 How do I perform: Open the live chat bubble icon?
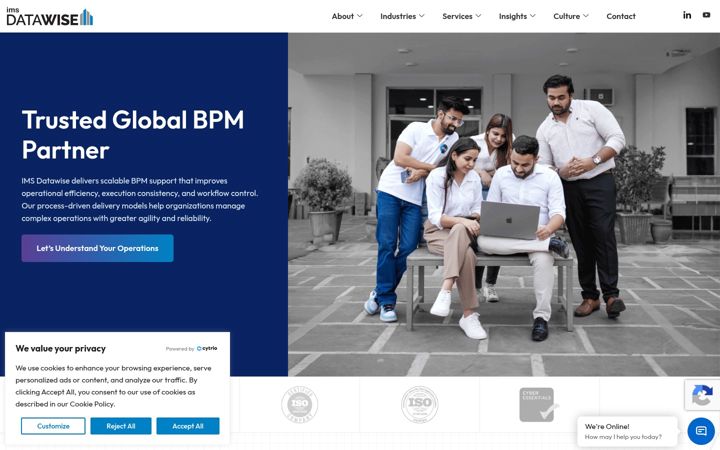click(701, 431)
